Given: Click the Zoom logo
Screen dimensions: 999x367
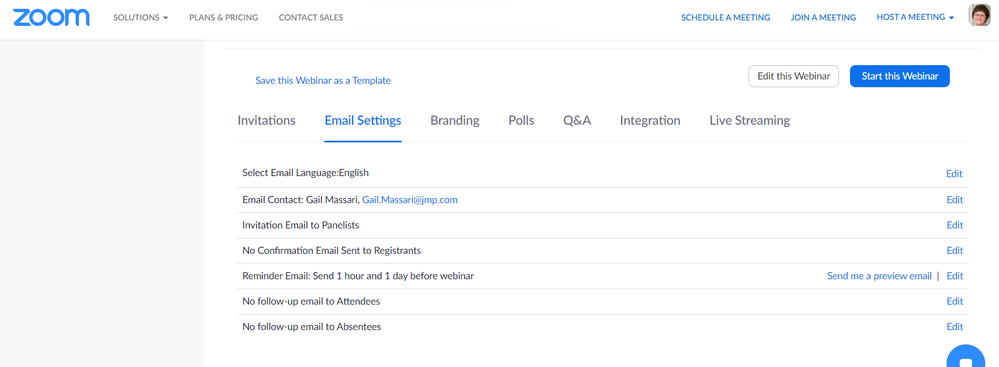Looking at the screenshot, I should pos(51,17).
